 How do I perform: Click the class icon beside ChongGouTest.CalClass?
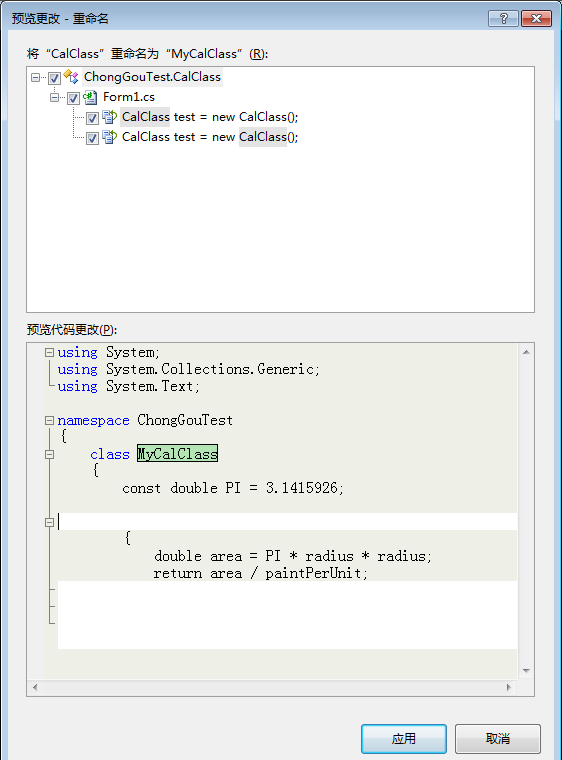(71, 77)
